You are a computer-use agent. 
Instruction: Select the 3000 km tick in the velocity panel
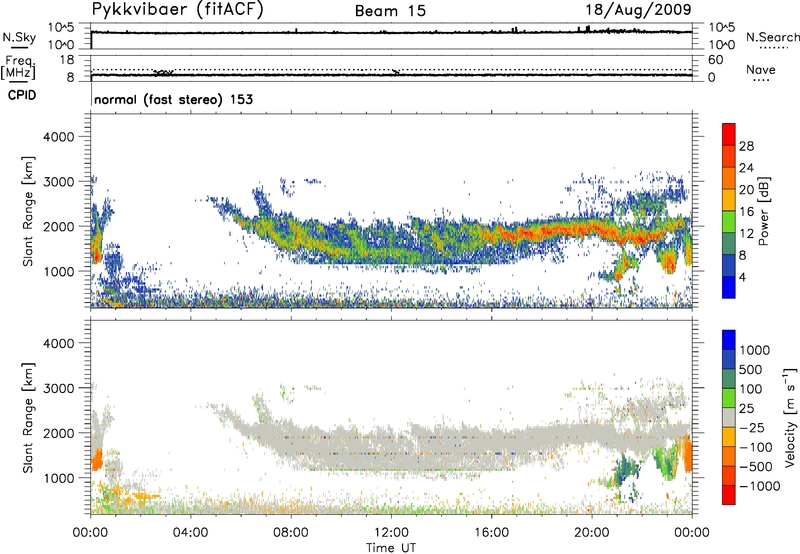(x=59, y=388)
